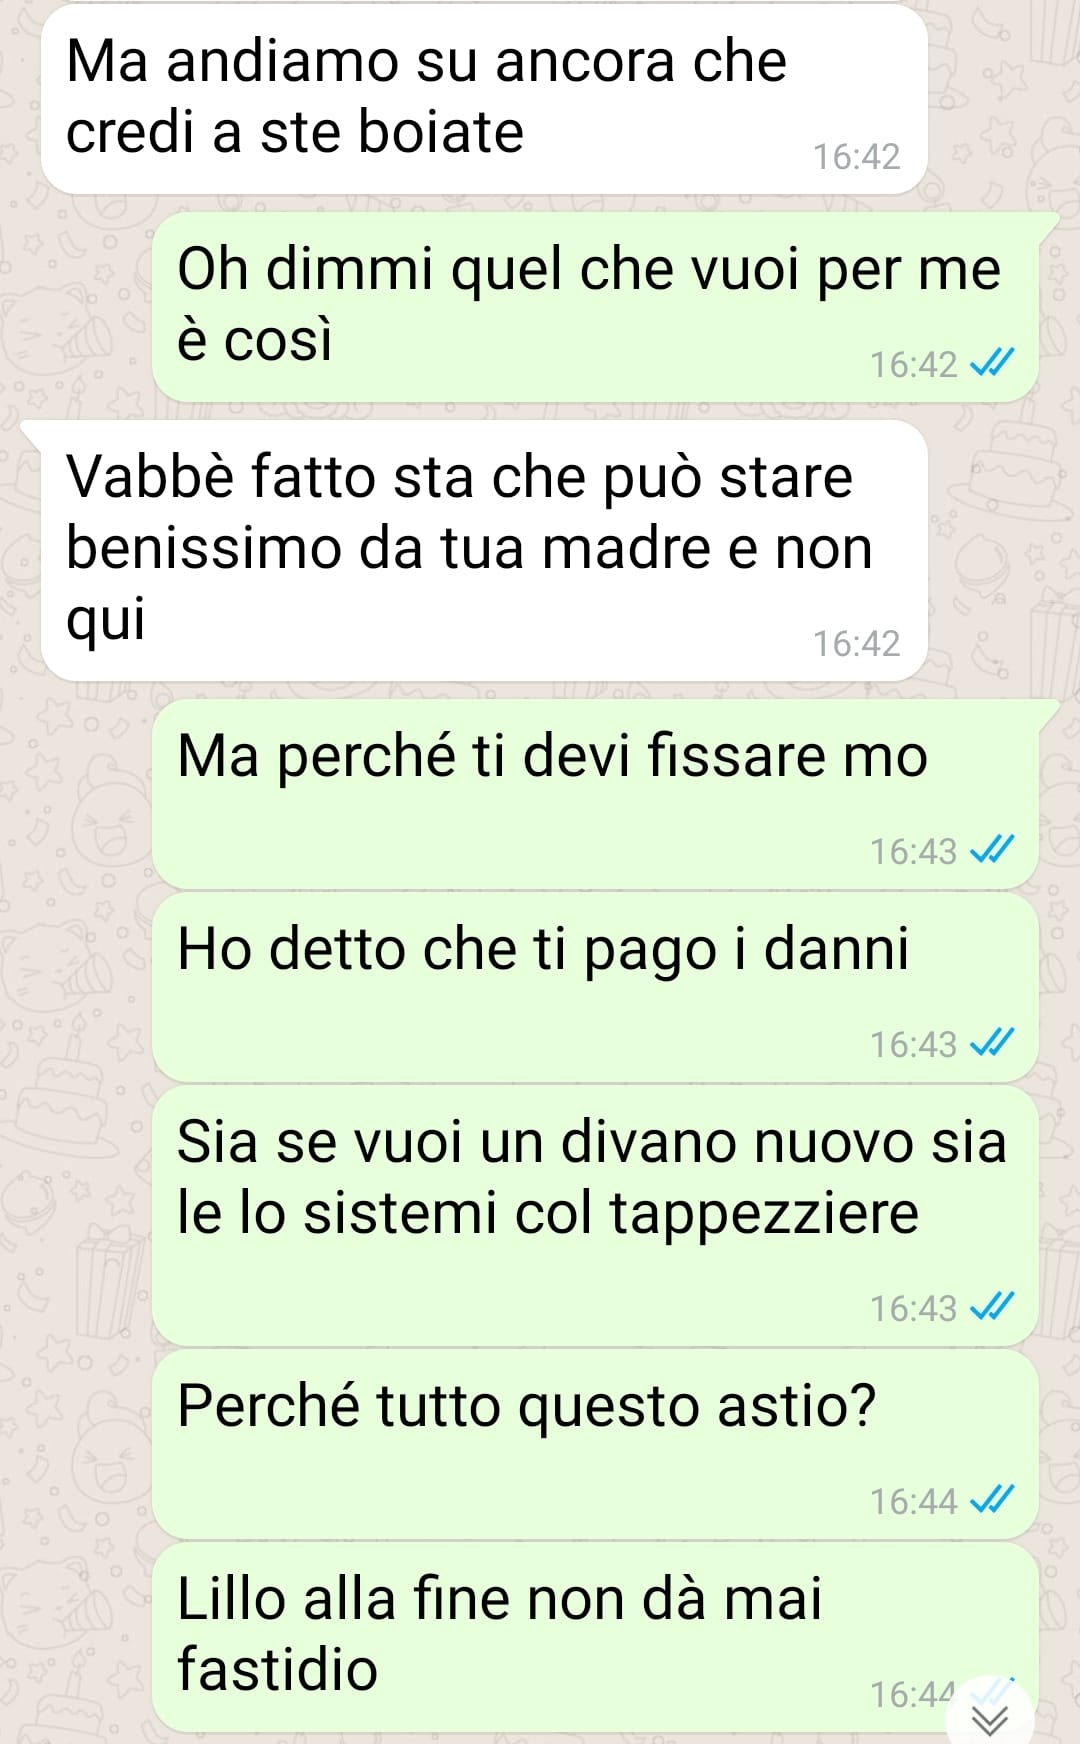Tap the 'Lillo alla fine non dà mai fastidio' message
Image resolution: width=1080 pixels, height=1744 pixels.
(x=596, y=1637)
